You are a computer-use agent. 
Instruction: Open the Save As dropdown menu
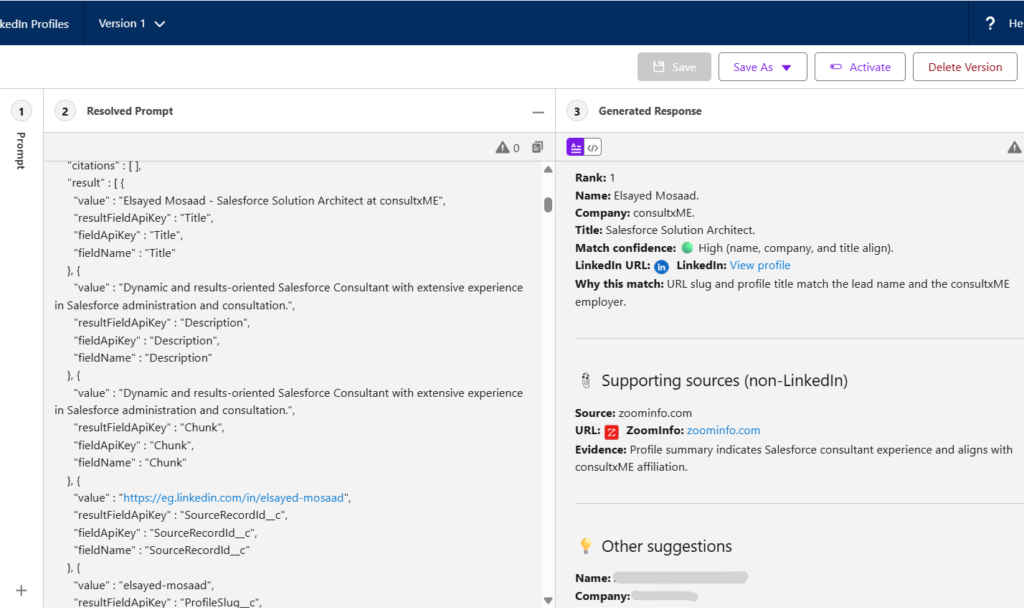click(x=762, y=67)
